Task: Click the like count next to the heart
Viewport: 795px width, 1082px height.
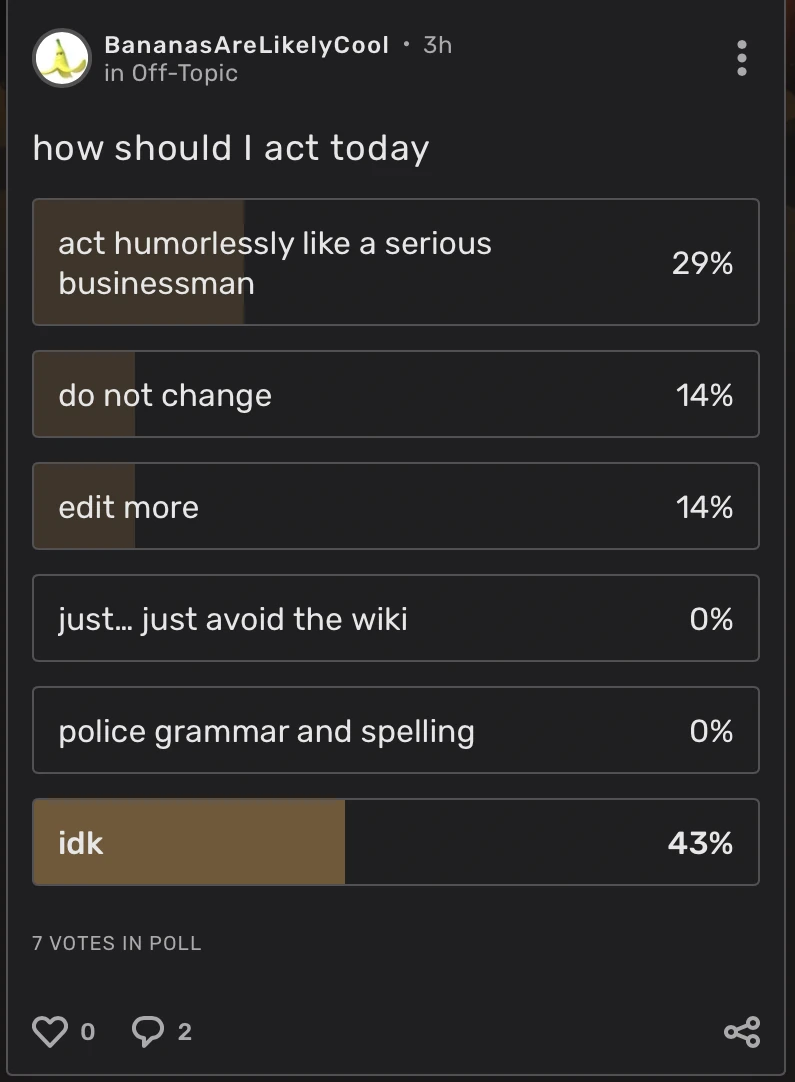Action: click(x=87, y=1032)
